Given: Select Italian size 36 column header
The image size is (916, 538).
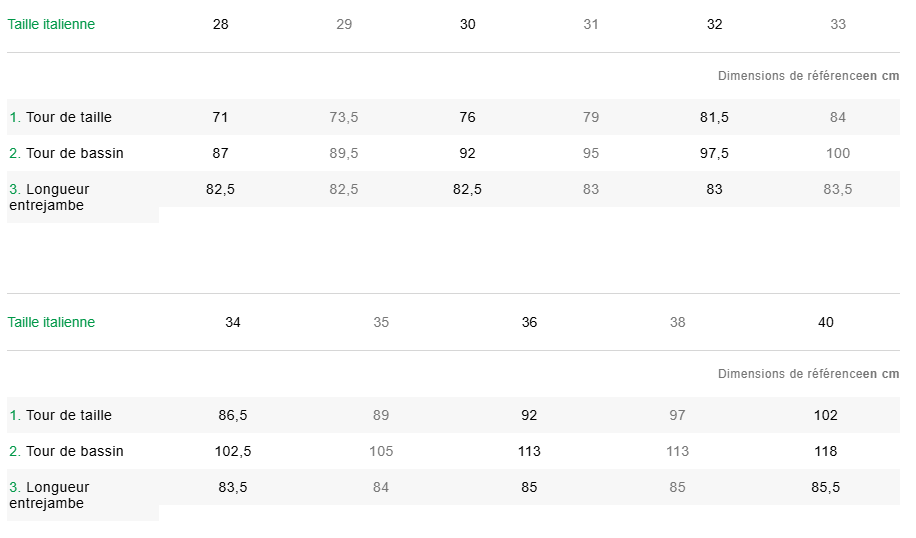Looking at the screenshot, I should coord(529,322).
